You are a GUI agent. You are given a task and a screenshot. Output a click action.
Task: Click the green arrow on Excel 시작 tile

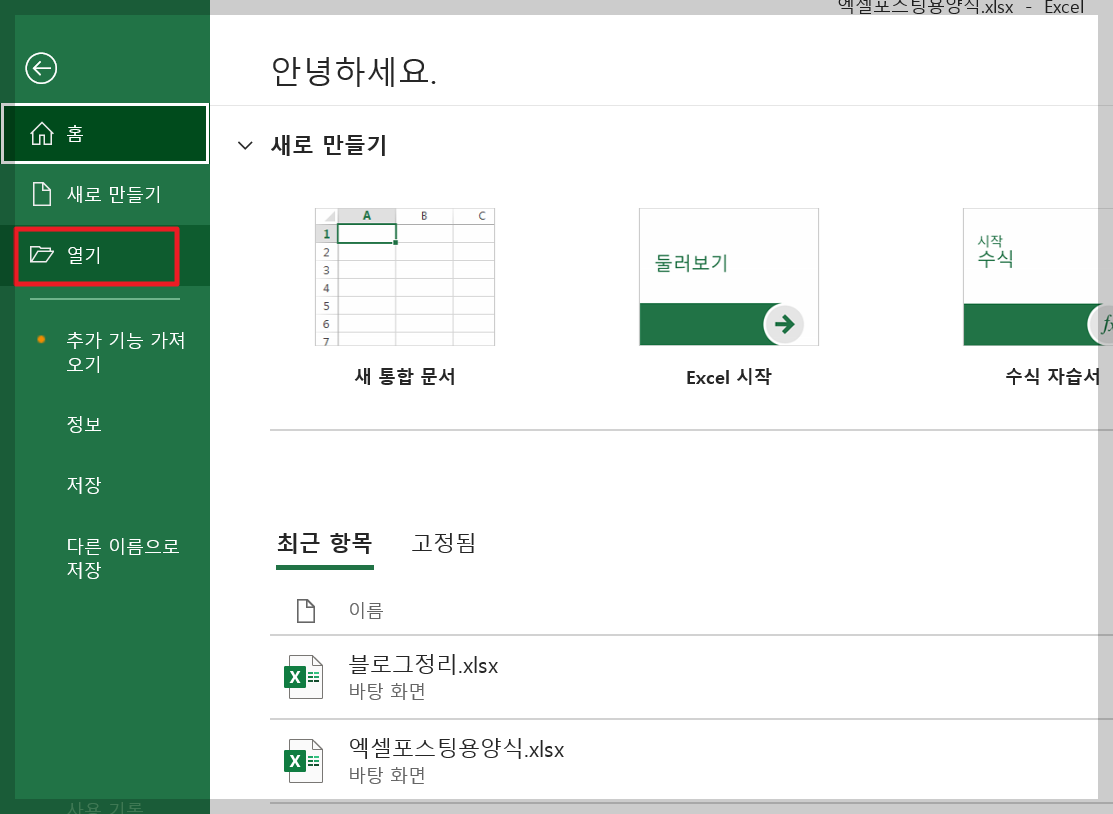click(785, 324)
